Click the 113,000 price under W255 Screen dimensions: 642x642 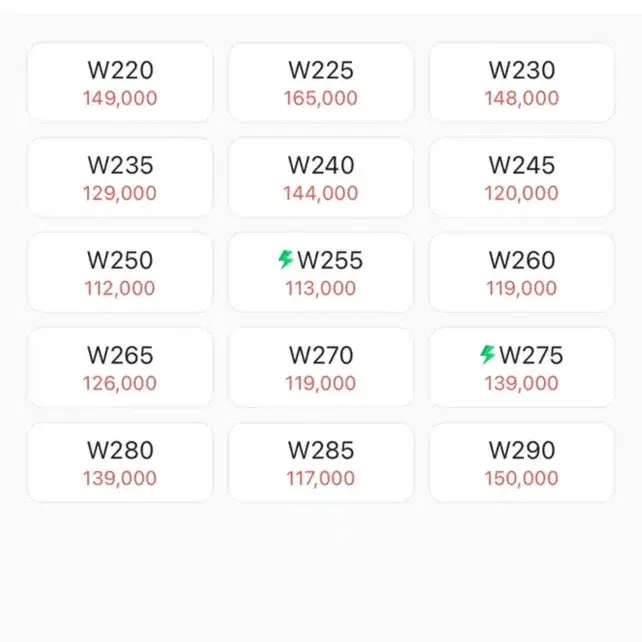[x=321, y=288]
